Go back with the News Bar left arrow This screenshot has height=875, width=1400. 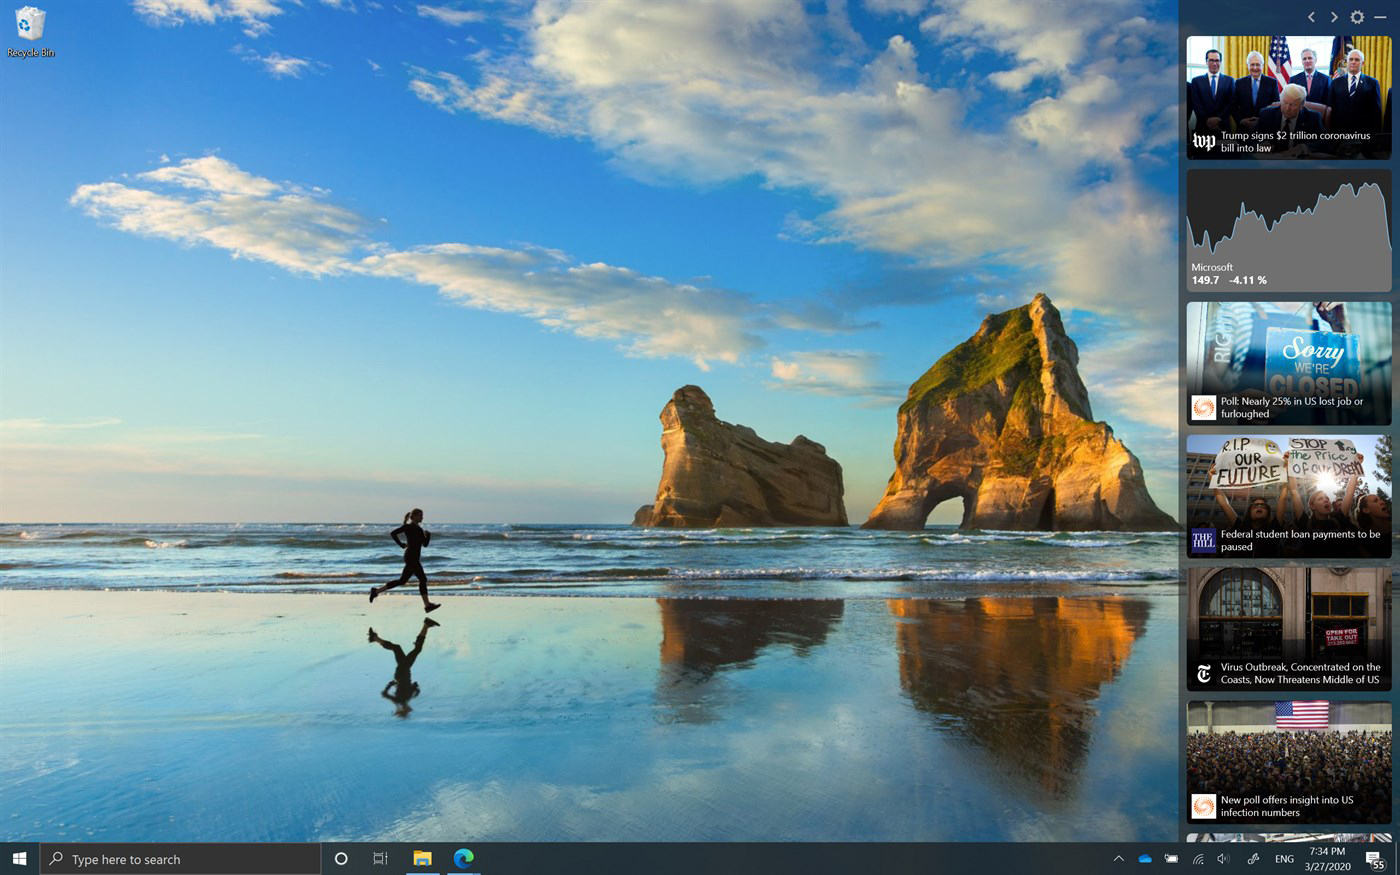[1311, 16]
